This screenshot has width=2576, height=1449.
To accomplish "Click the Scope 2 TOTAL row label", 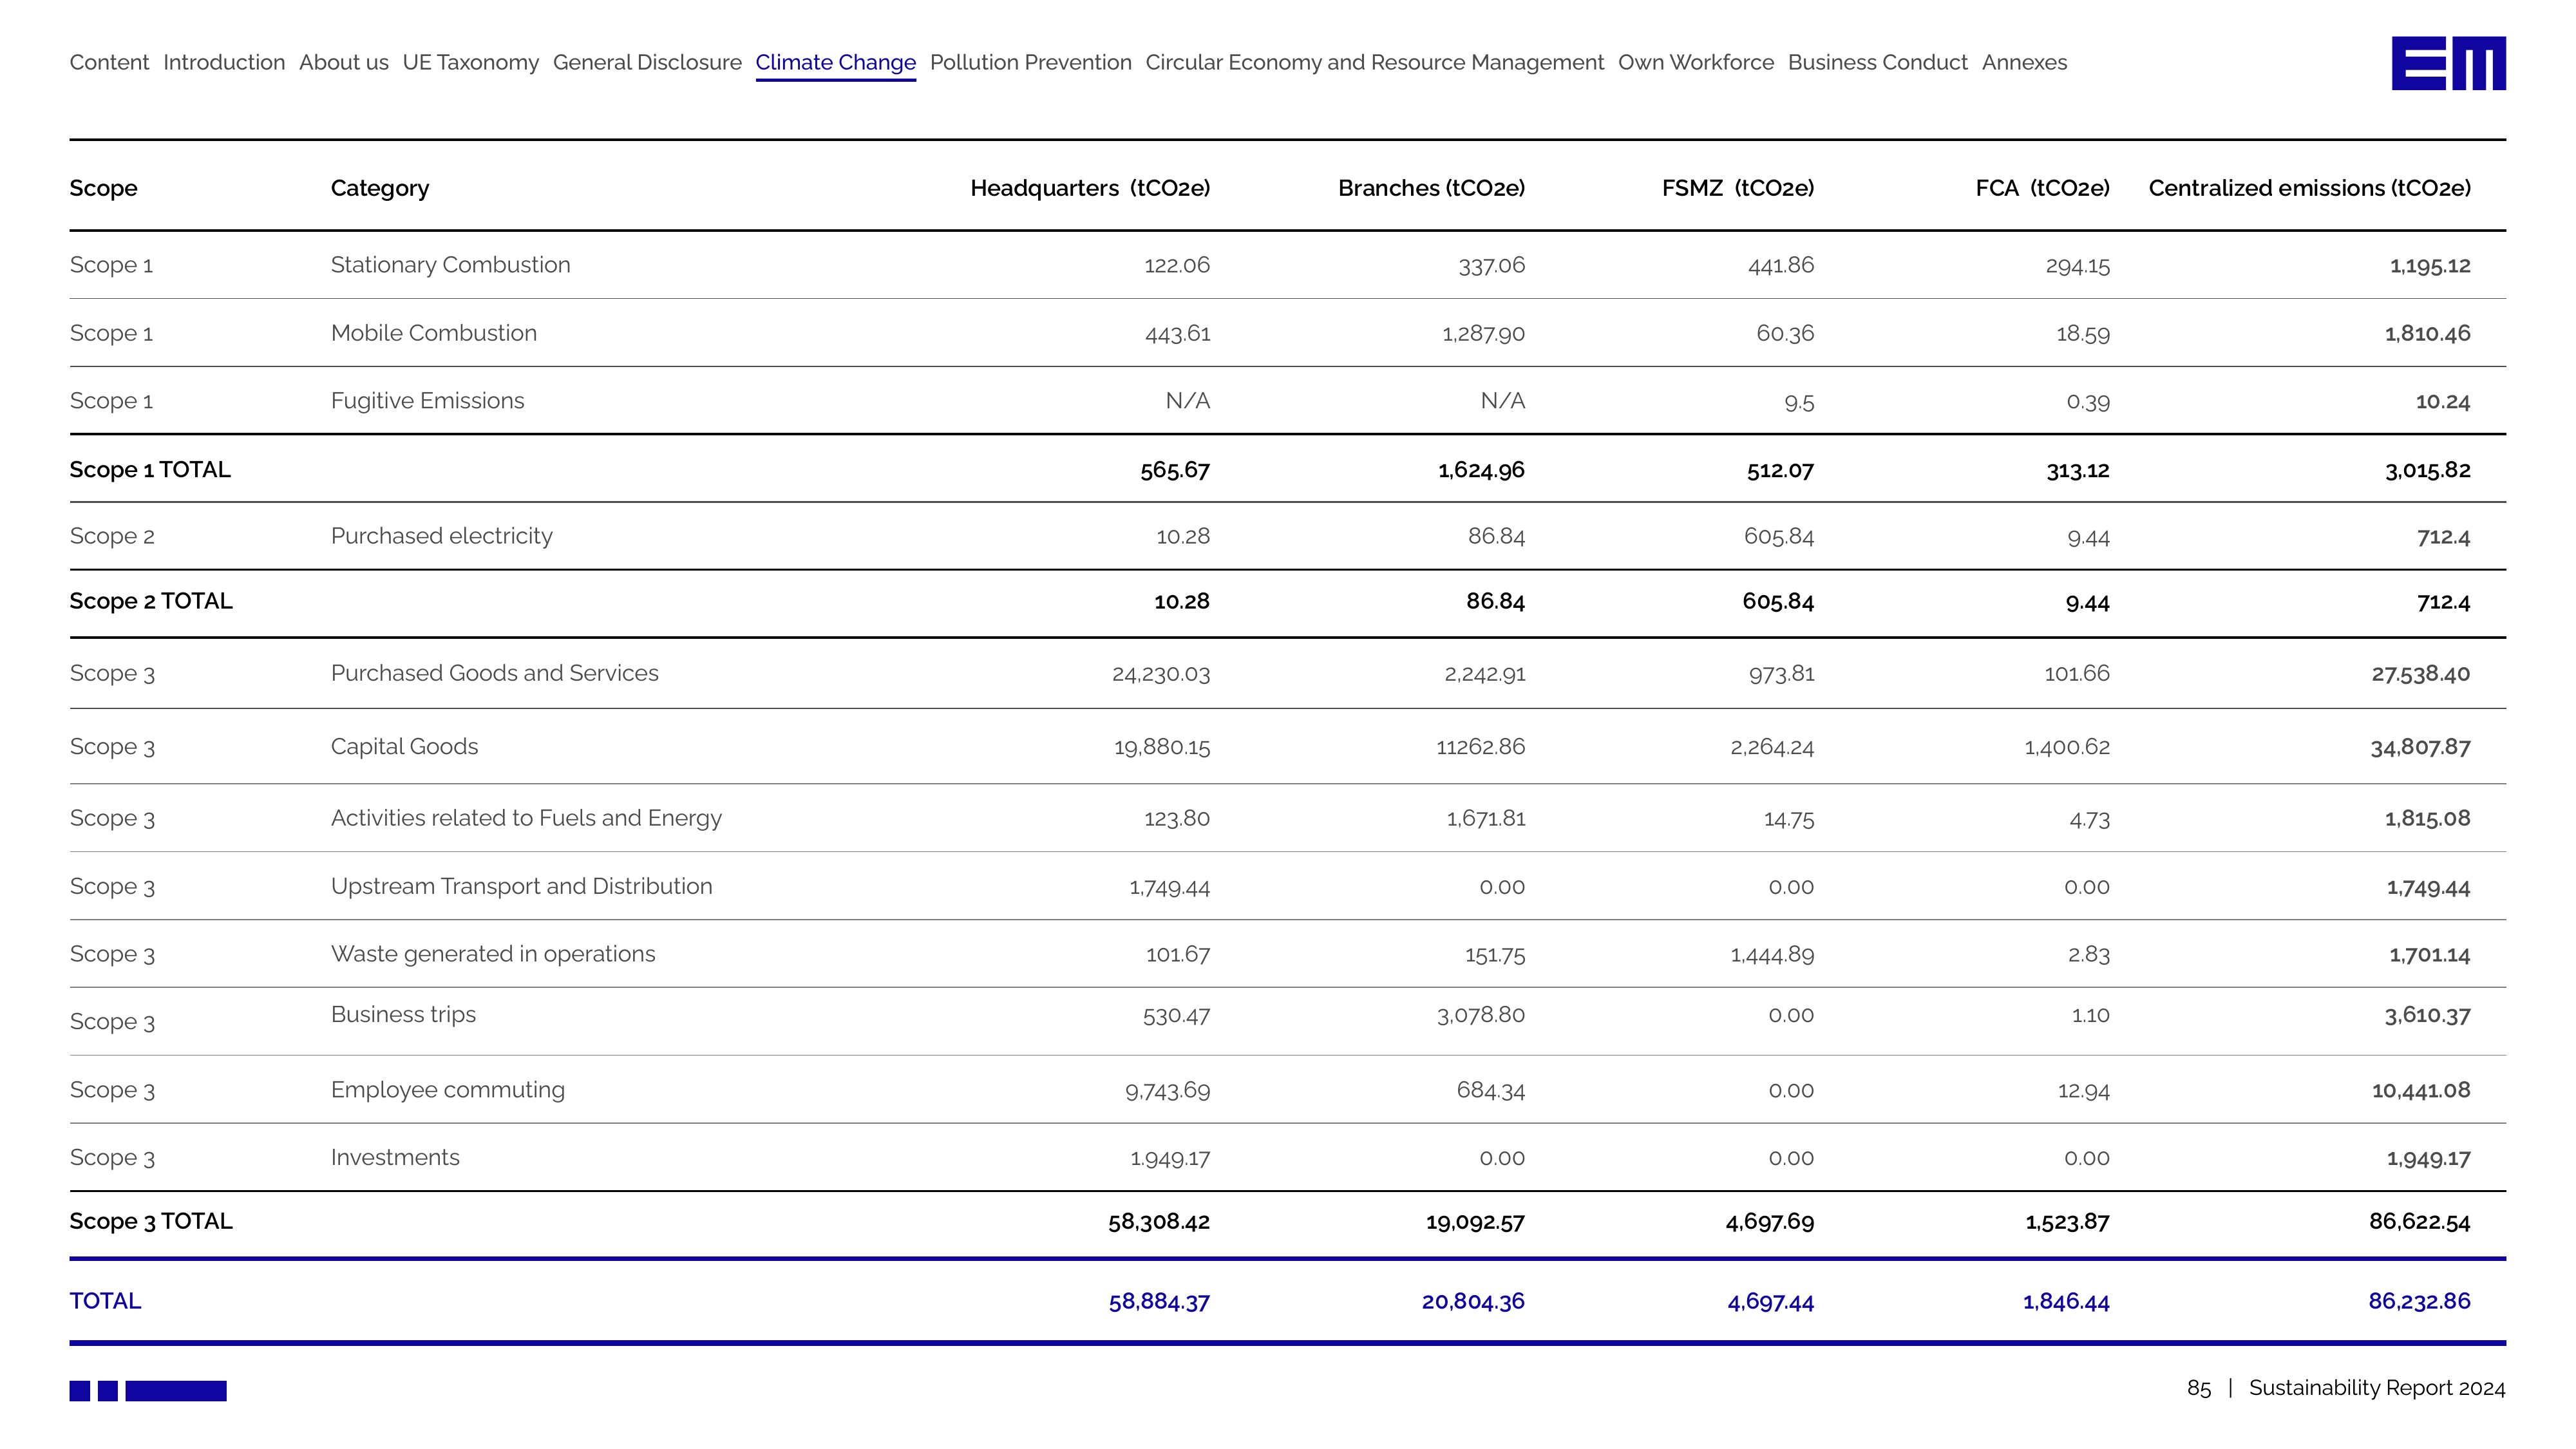I will [151, 601].
